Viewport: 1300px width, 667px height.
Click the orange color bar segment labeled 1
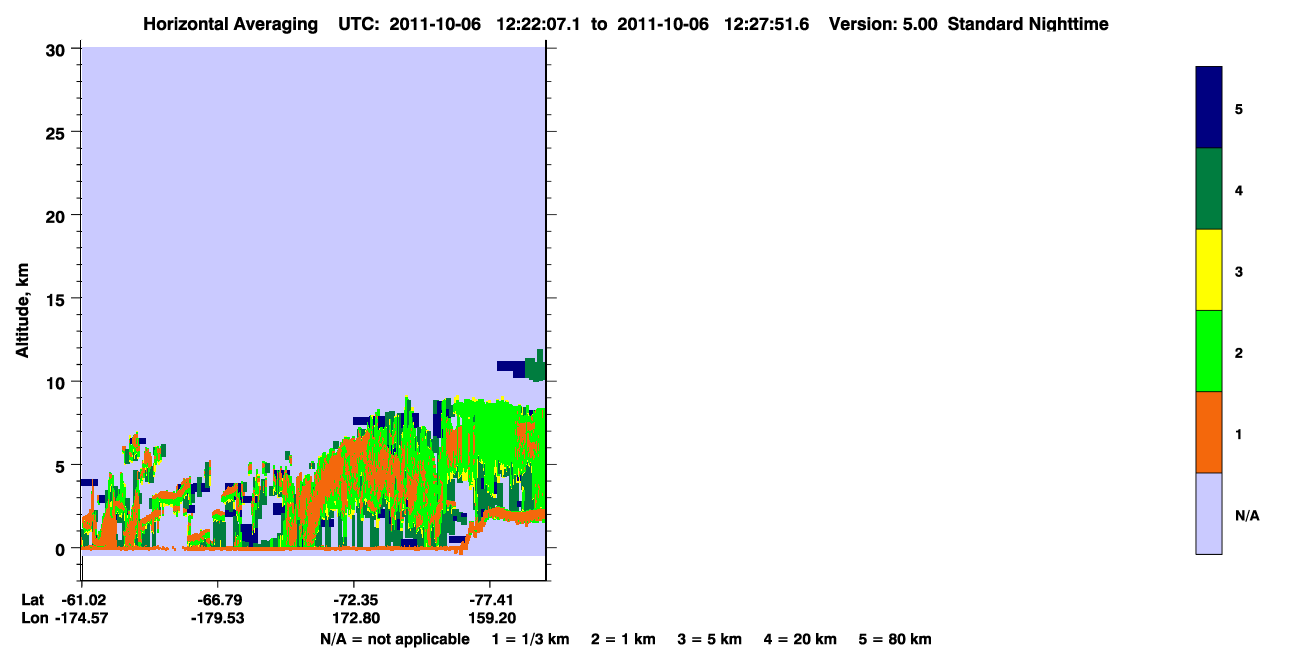(x=1209, y=432)
